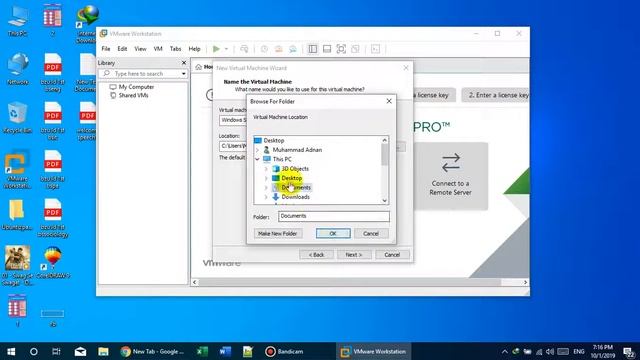Image resolution: width=640 pixels, height=360 pixels.
Task: Open the File menu
Action: pos(106,49)
